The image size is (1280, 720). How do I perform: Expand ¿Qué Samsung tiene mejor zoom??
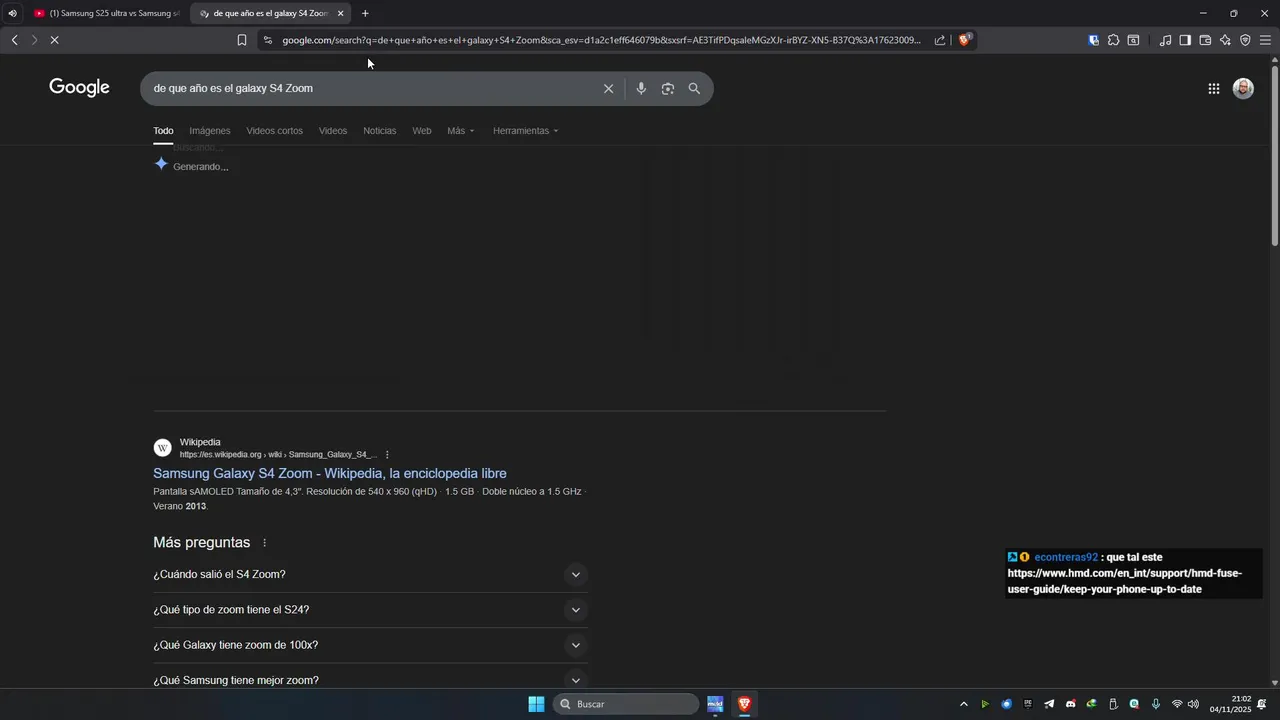click(x=370, y=680)
